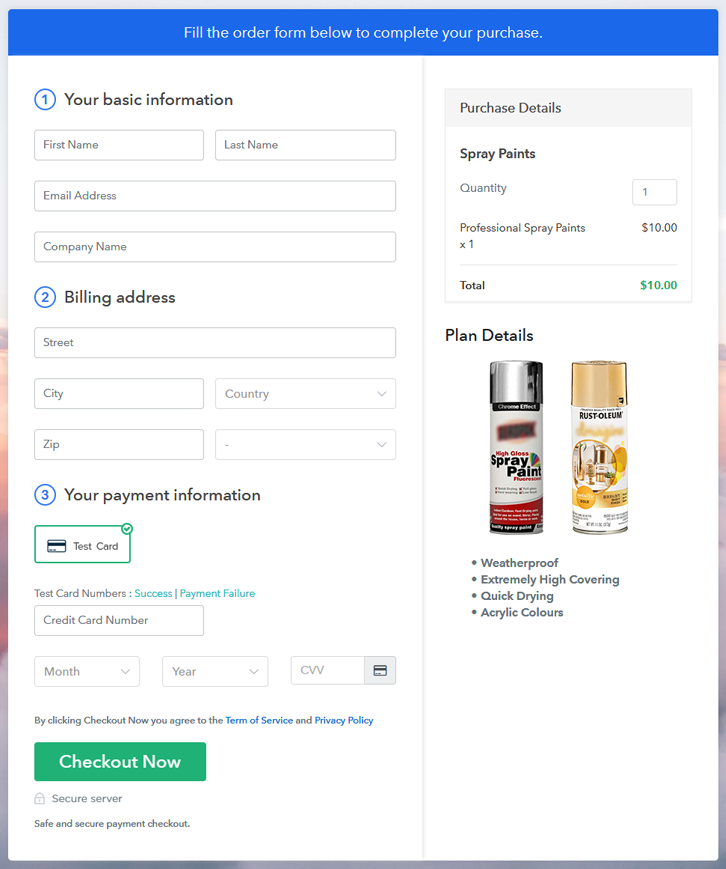Open the Country dropdown
The height and width of the screenshot is (869, 726).
305,394
